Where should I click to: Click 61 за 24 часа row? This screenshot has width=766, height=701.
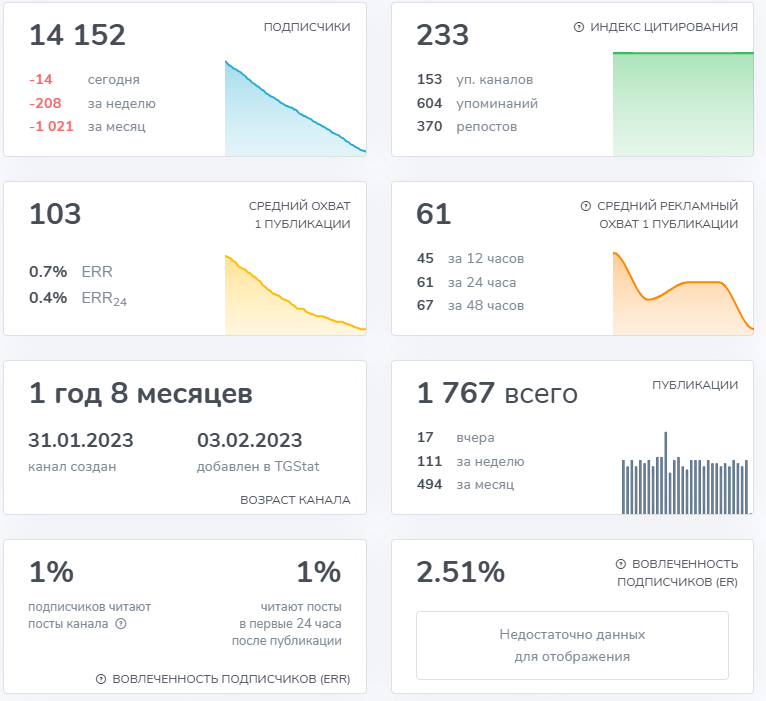coord(467,282)
